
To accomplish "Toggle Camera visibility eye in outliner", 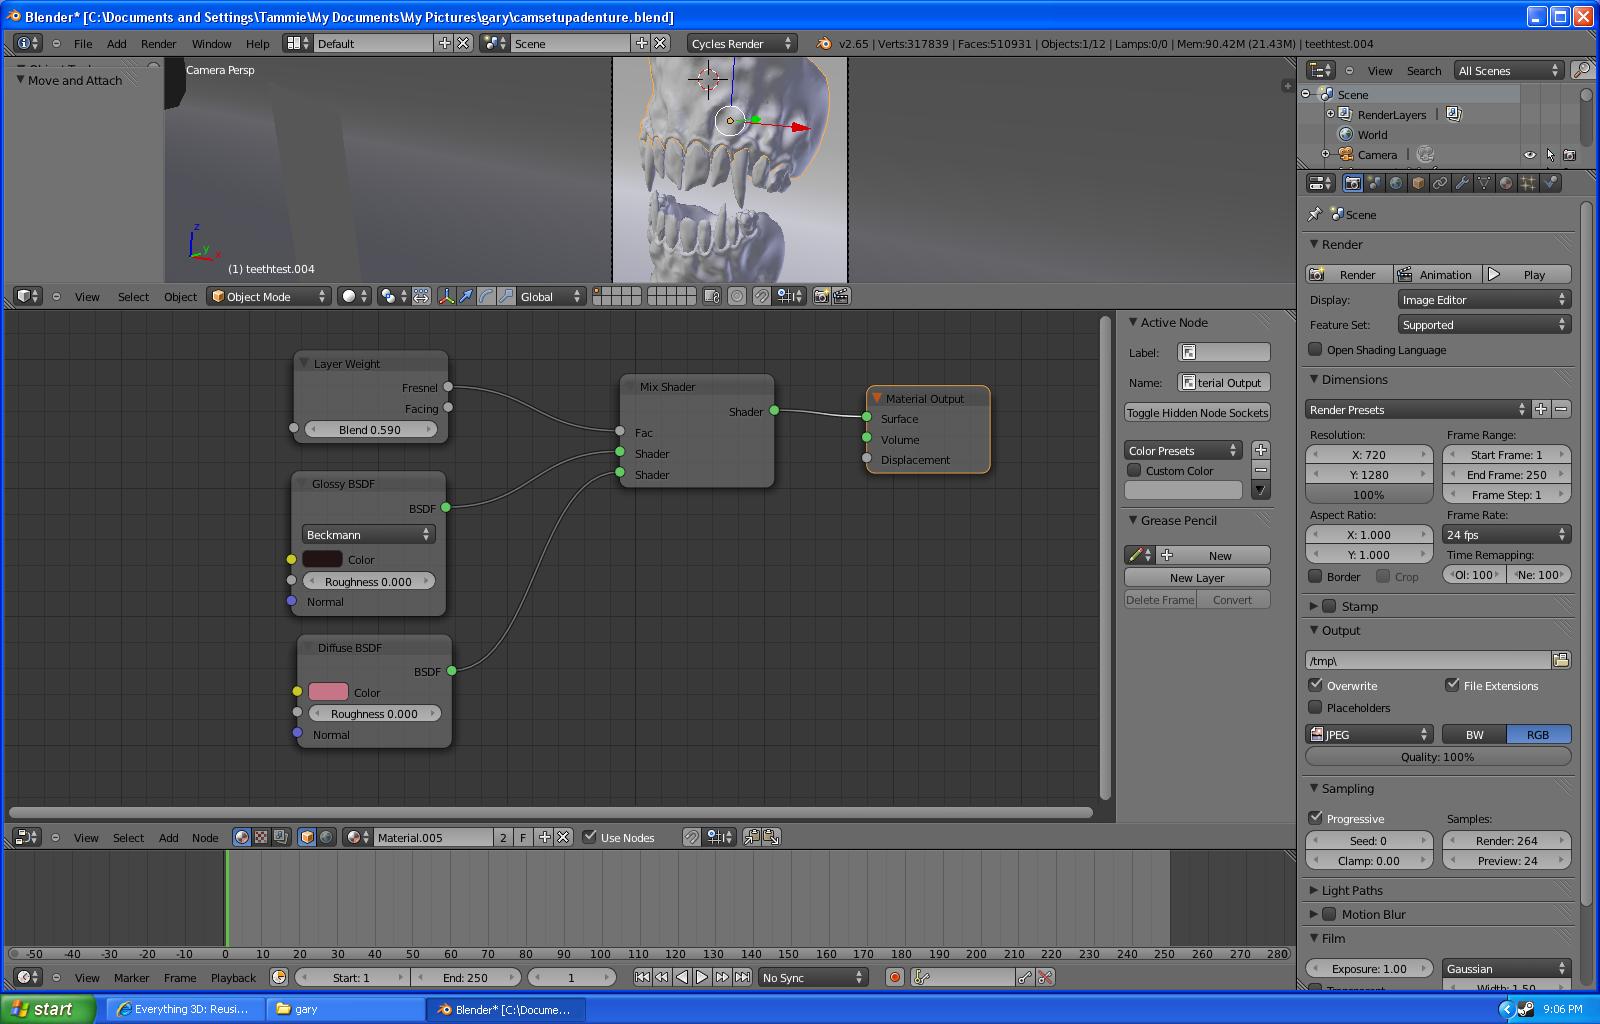I will point(1529,155).
